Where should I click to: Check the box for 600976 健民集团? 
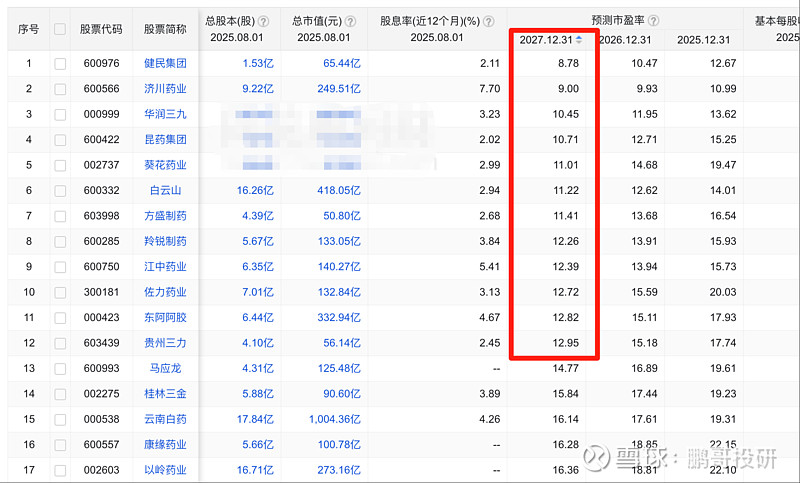(x=60, y=64)
